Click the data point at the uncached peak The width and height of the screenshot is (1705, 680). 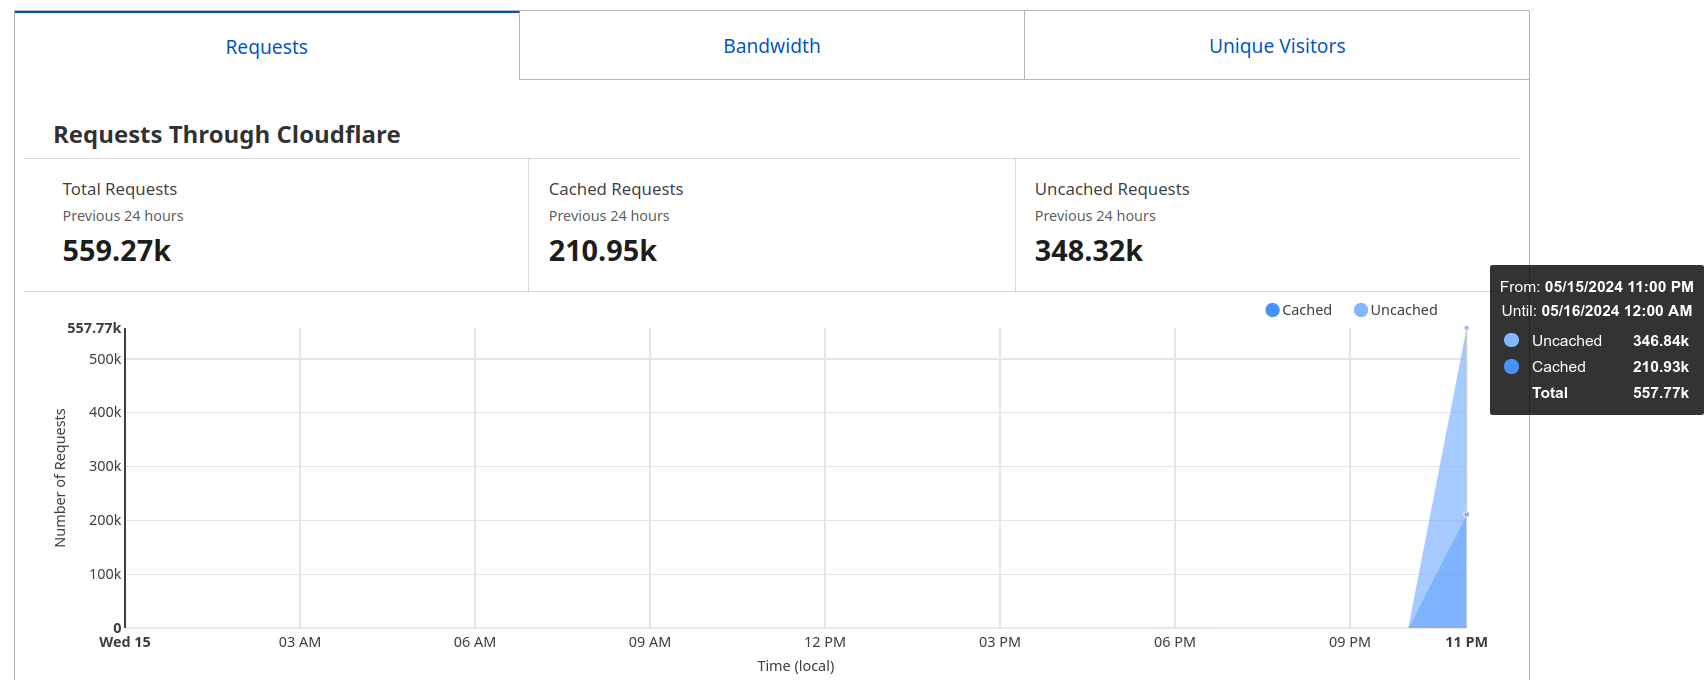(x=1466, y=328)
